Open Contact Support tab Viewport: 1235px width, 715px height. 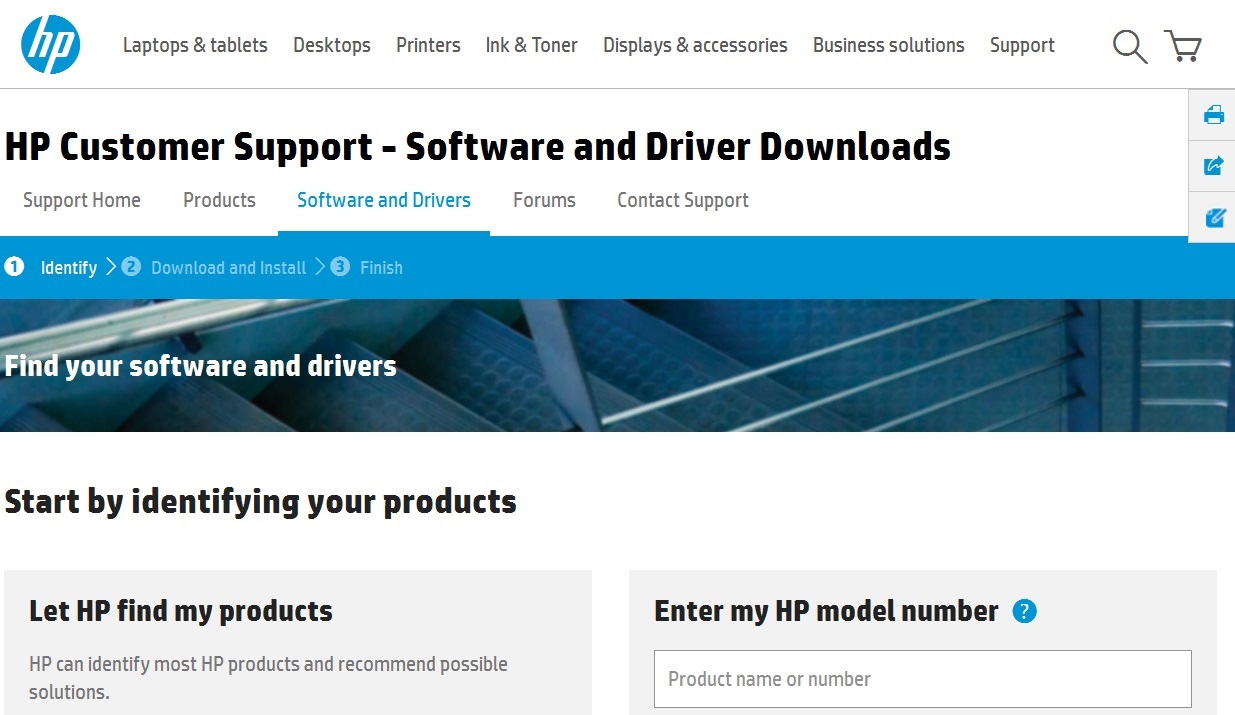click(x=683, y=200)
